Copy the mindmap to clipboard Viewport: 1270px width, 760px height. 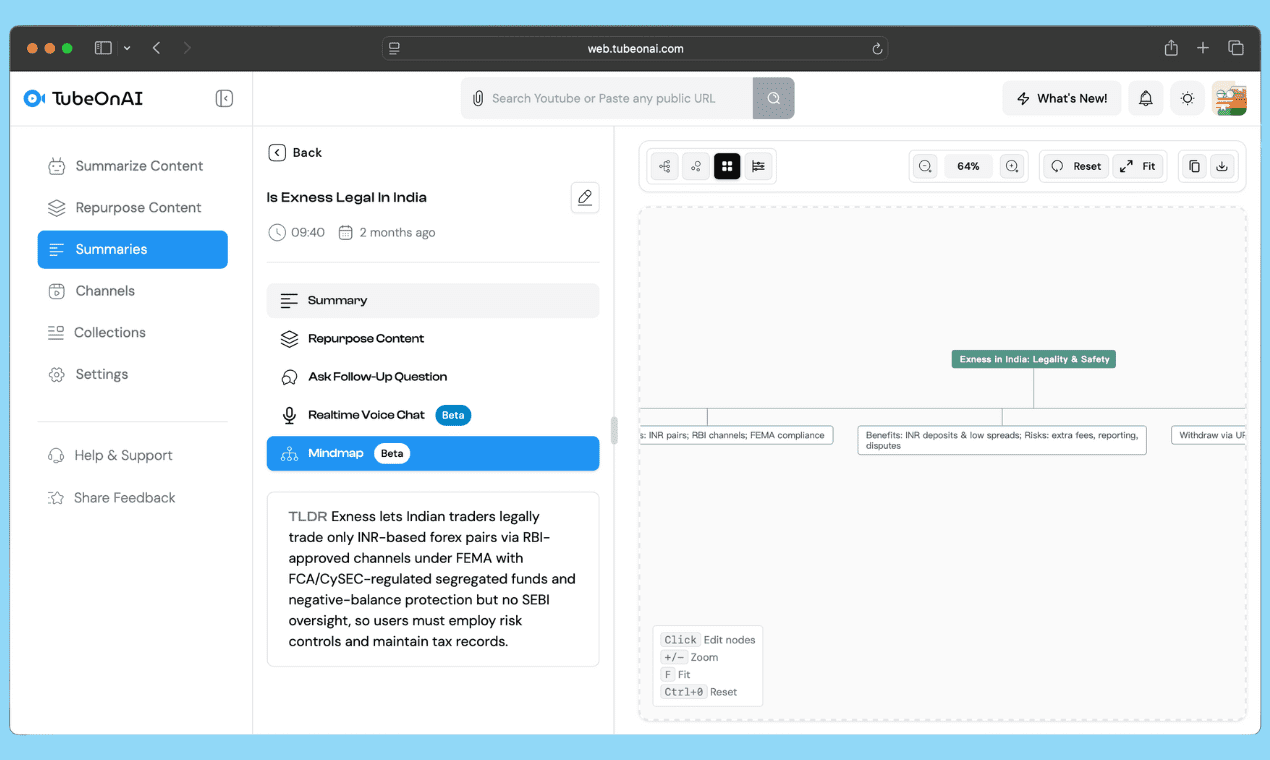coord(1194,167)
